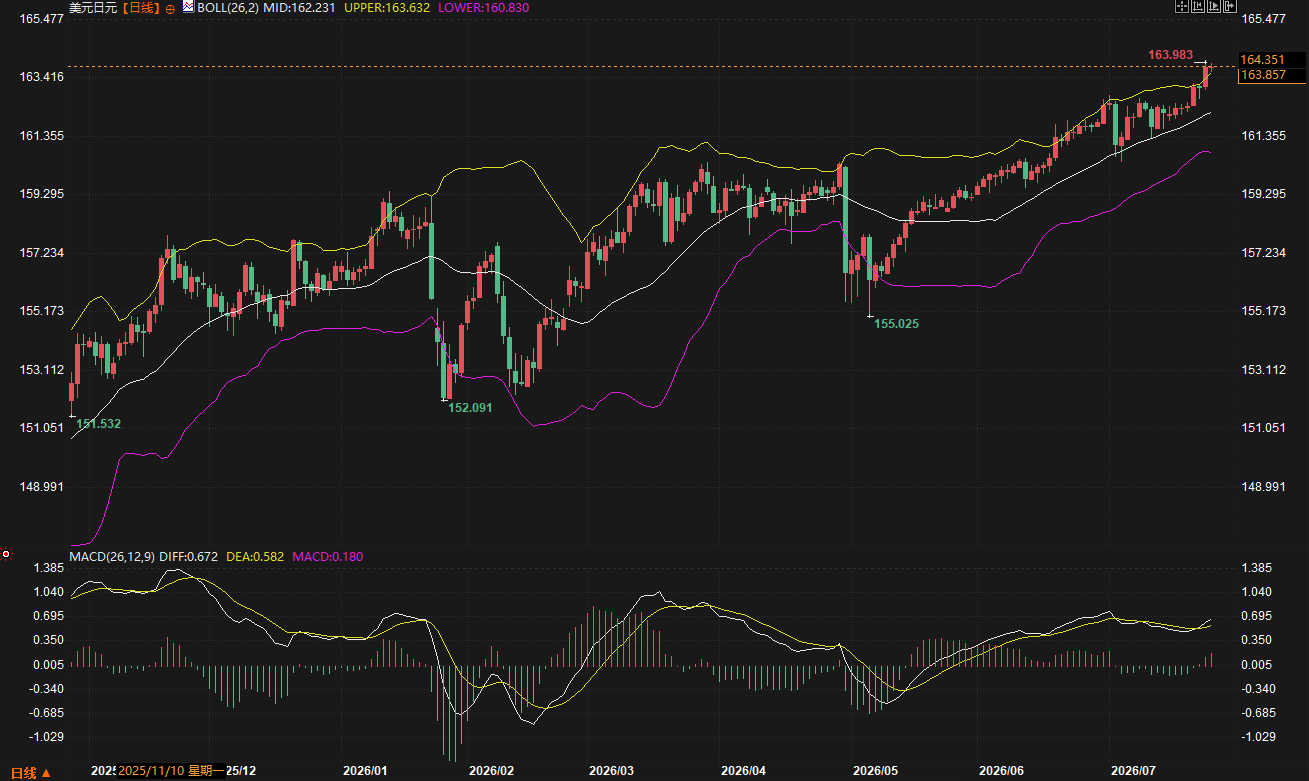Click the jump-to-chart-start toolbar icon
This screenshot has width=1309, height=781.
tap(1198, 6)
